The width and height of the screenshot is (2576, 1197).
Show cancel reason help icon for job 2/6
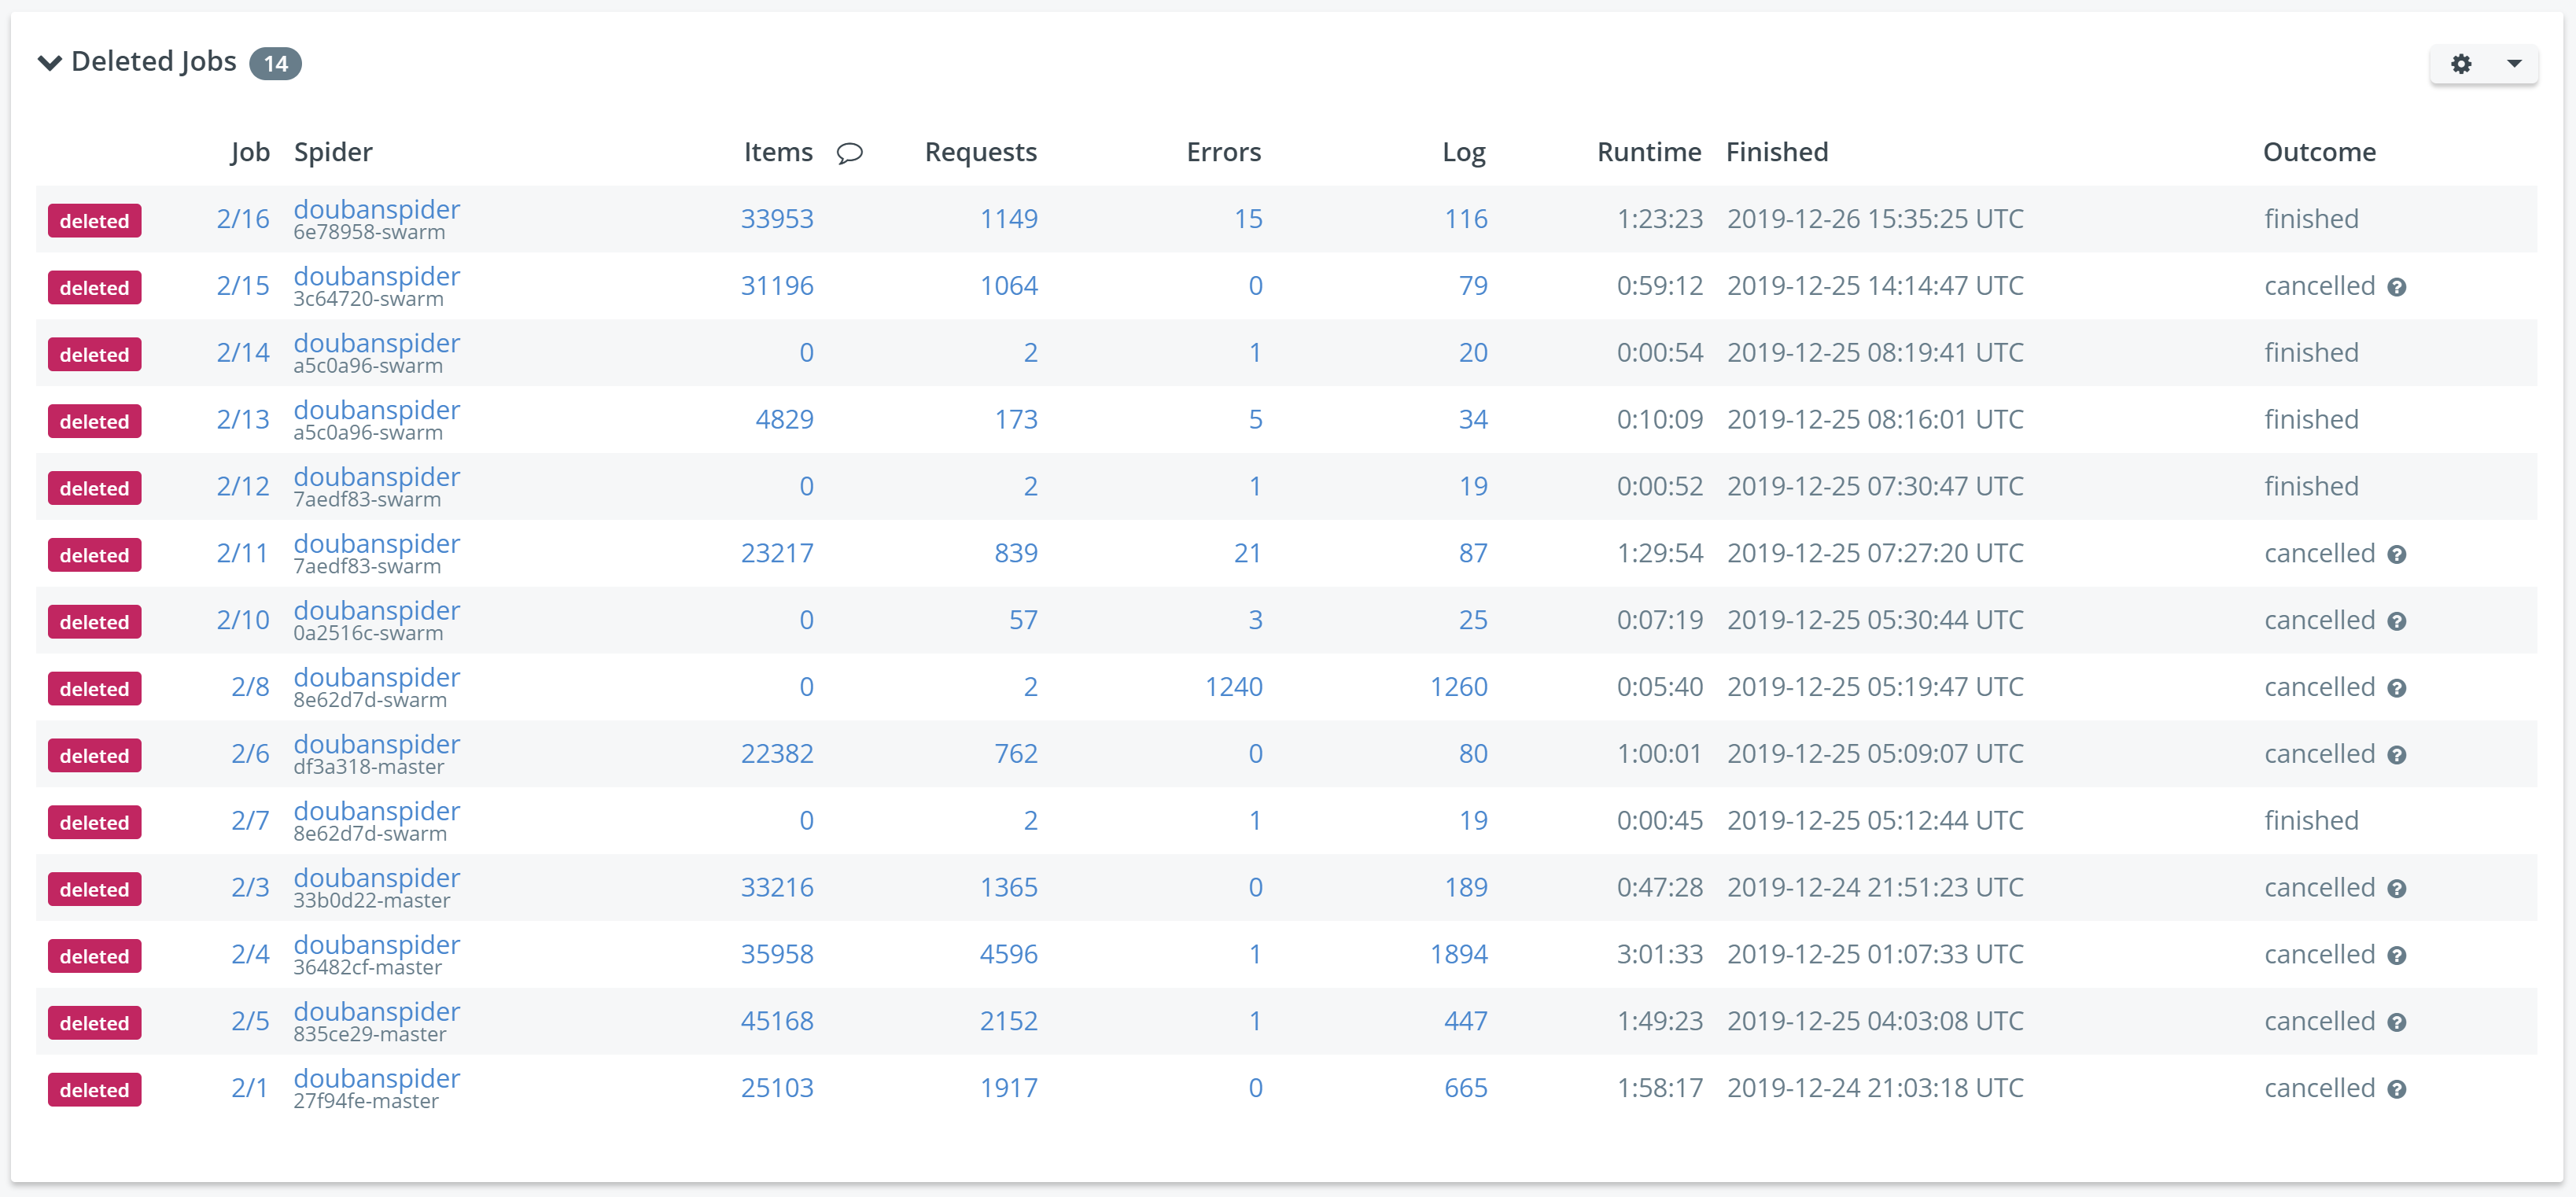(x=2397, y=756)
